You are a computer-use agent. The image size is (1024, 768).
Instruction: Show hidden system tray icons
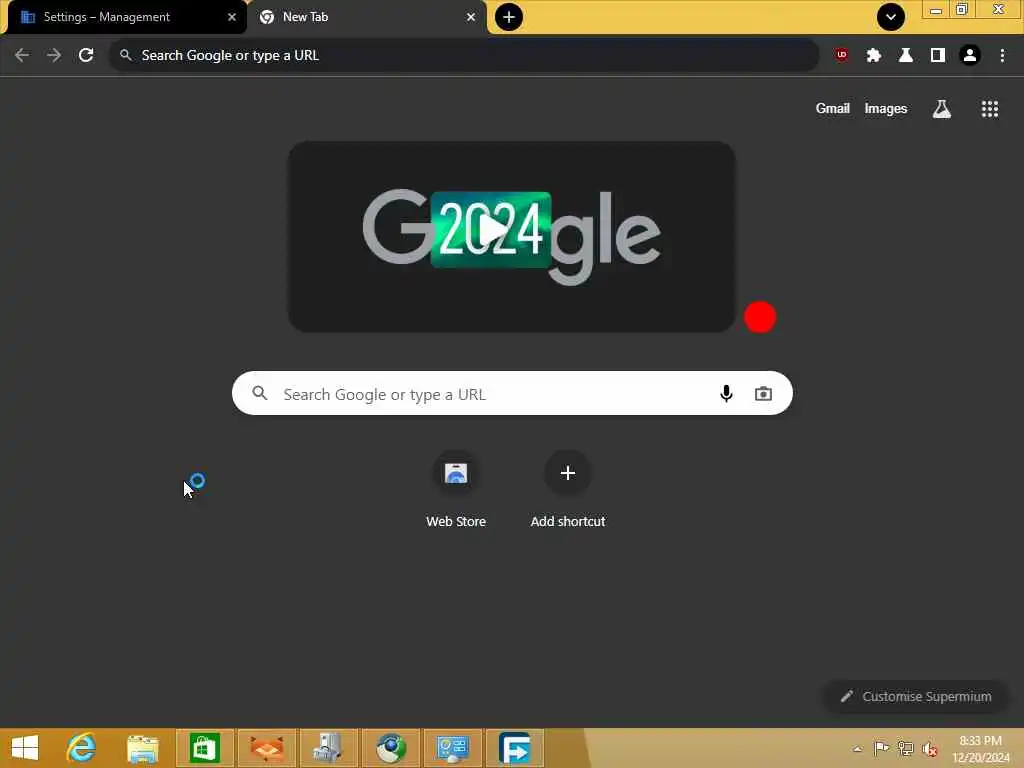pos(857,749)
